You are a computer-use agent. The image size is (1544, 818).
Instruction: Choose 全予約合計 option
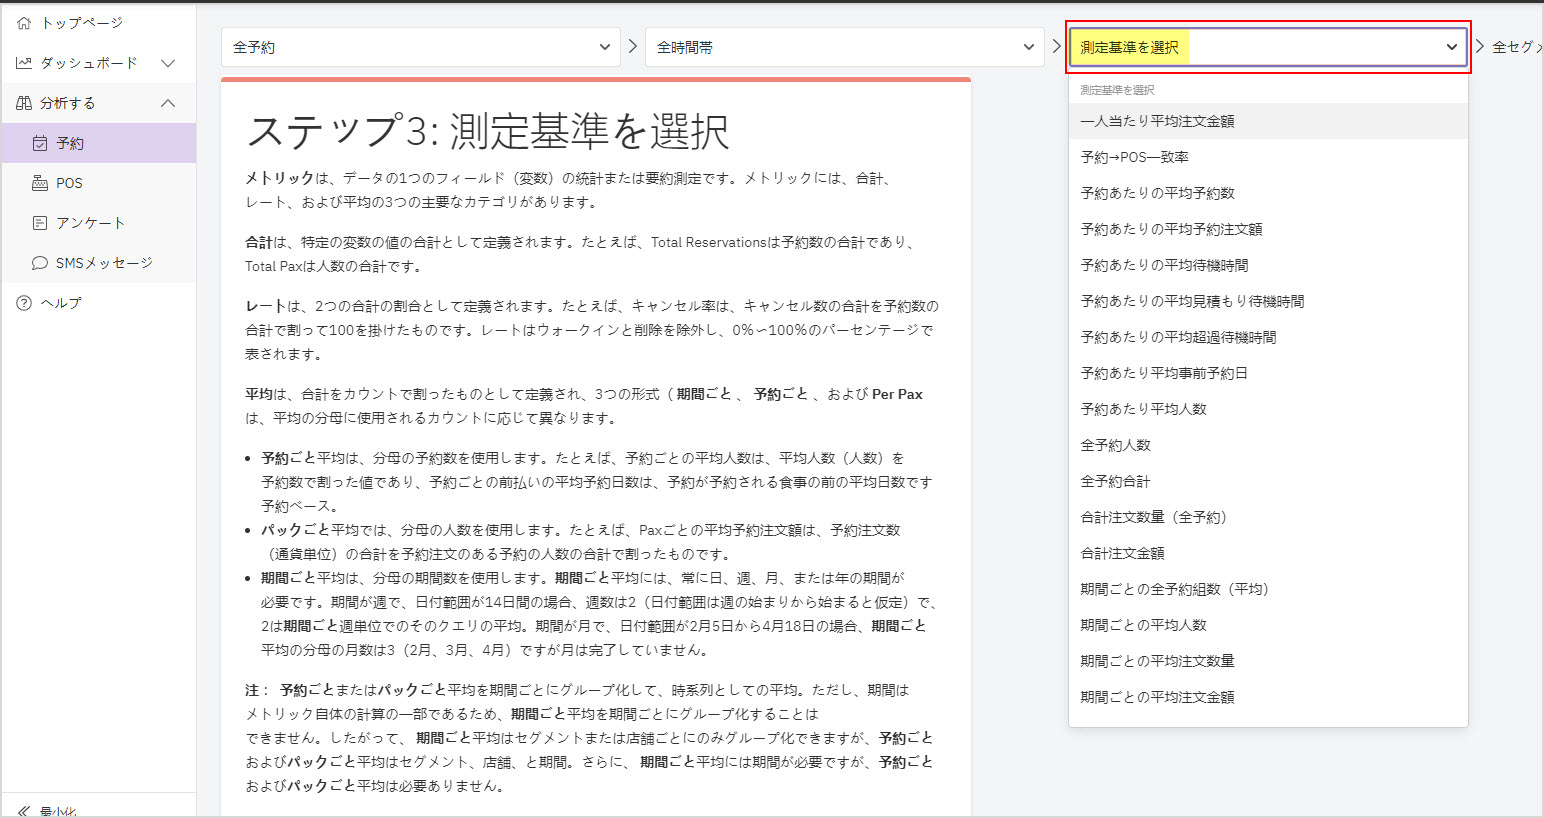pos(1268,481)
